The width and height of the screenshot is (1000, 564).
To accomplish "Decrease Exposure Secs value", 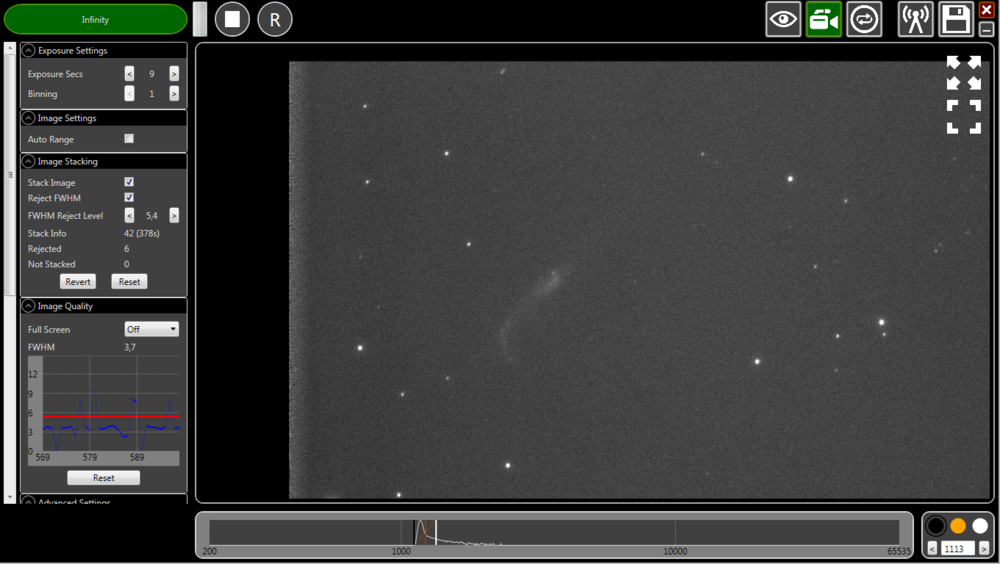I will (x=129, y=74).
